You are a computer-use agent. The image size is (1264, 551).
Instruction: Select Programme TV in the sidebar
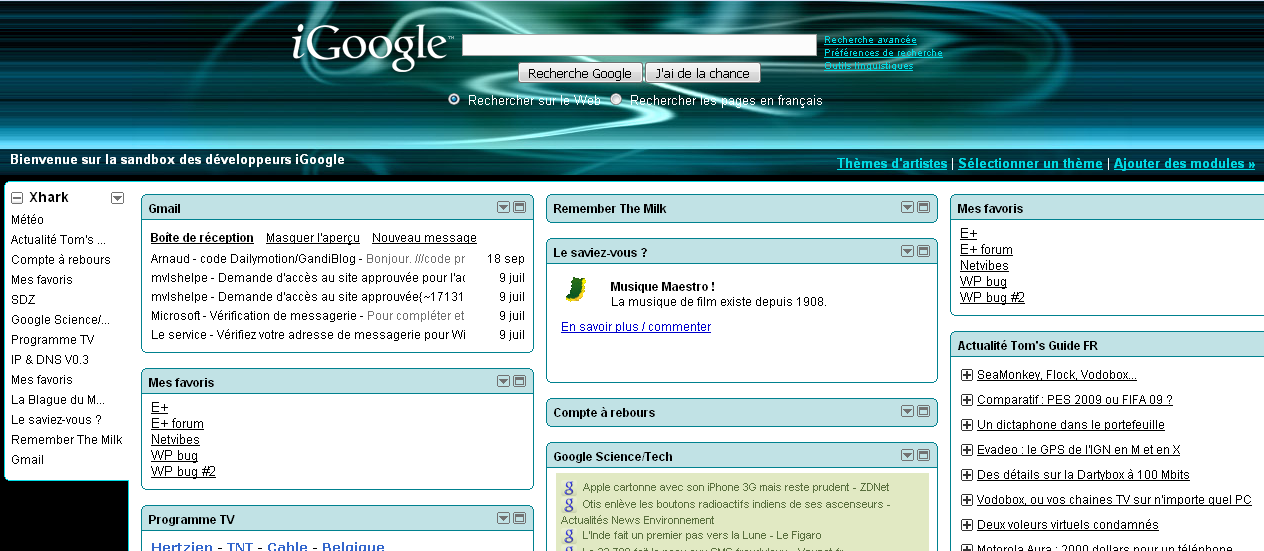coord(52,340)
